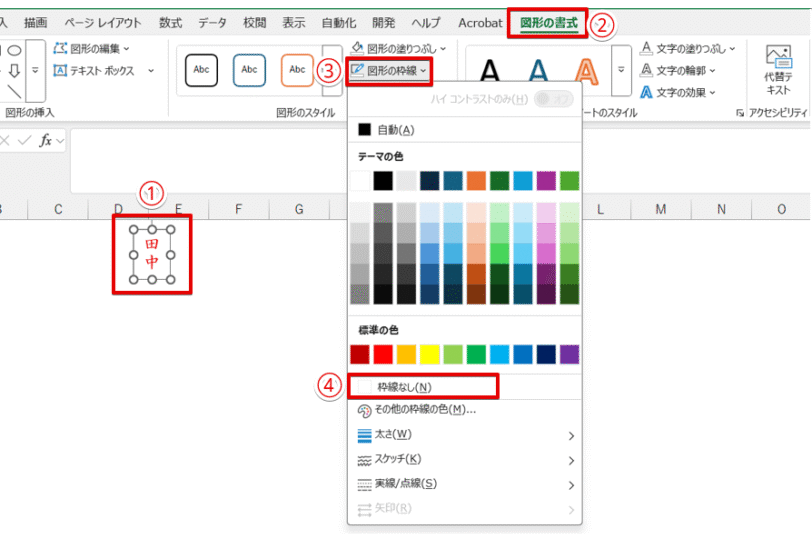Select the down arrow shape
Screen dimensions: 812x539
pos(14,70)
